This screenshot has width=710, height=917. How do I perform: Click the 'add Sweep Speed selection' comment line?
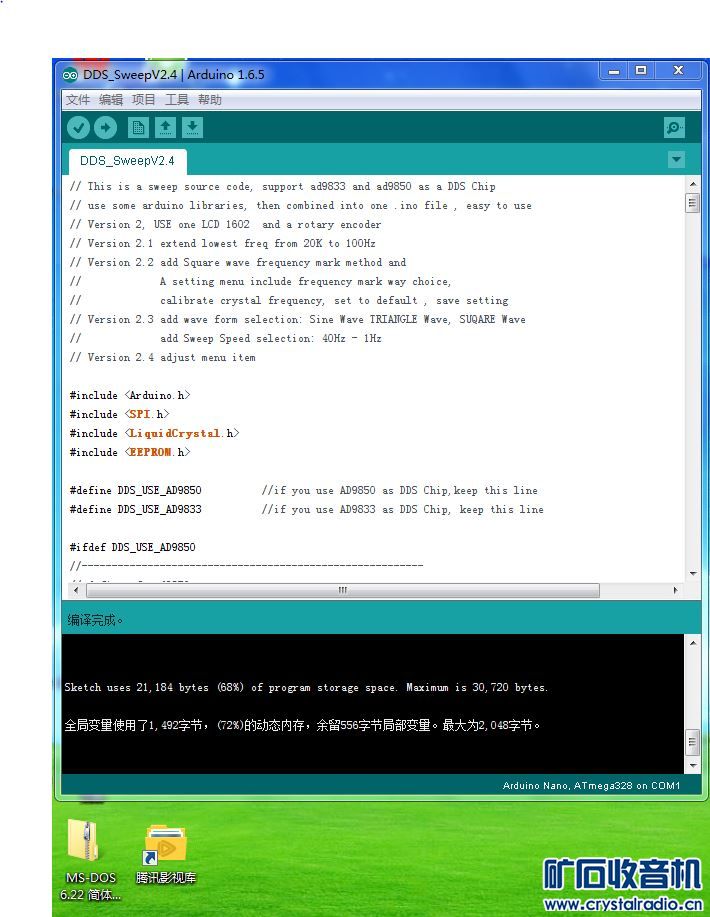(226, 338)
